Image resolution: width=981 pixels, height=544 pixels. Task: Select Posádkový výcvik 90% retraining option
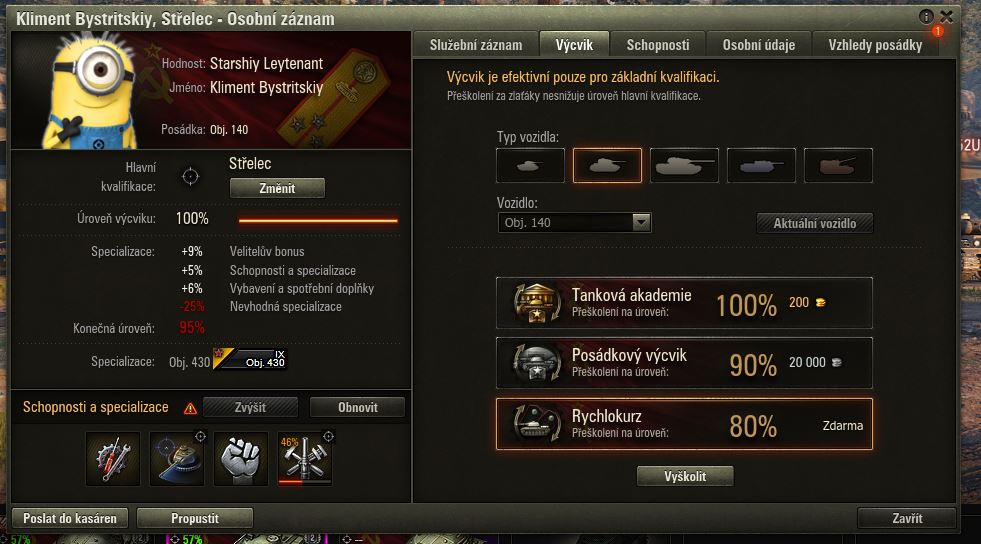[684, 363]
